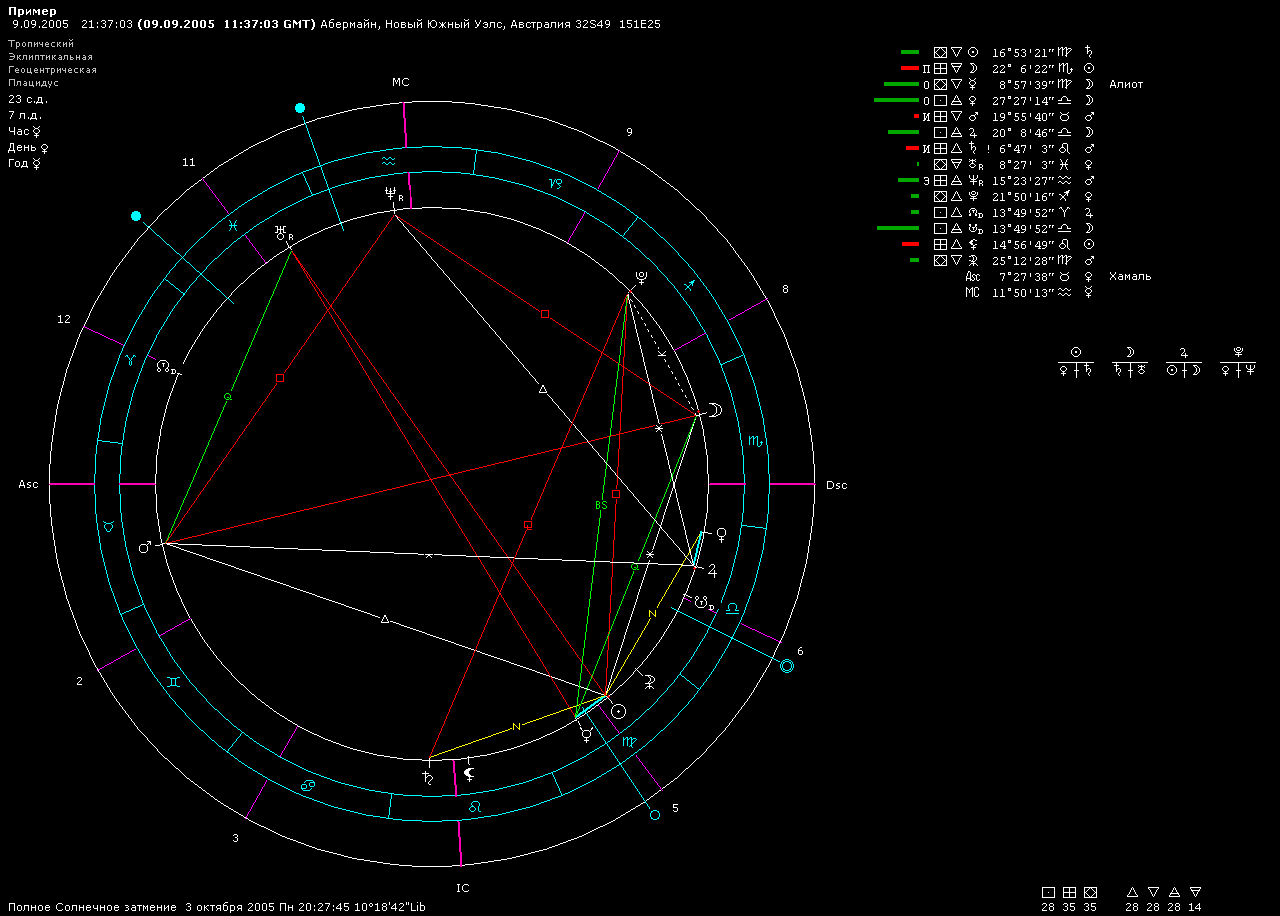Image resolution: width=1280 pixels, height=916 pixels.
Task: Click the Dsc label on the wheel
Action: tap(837, 486)
